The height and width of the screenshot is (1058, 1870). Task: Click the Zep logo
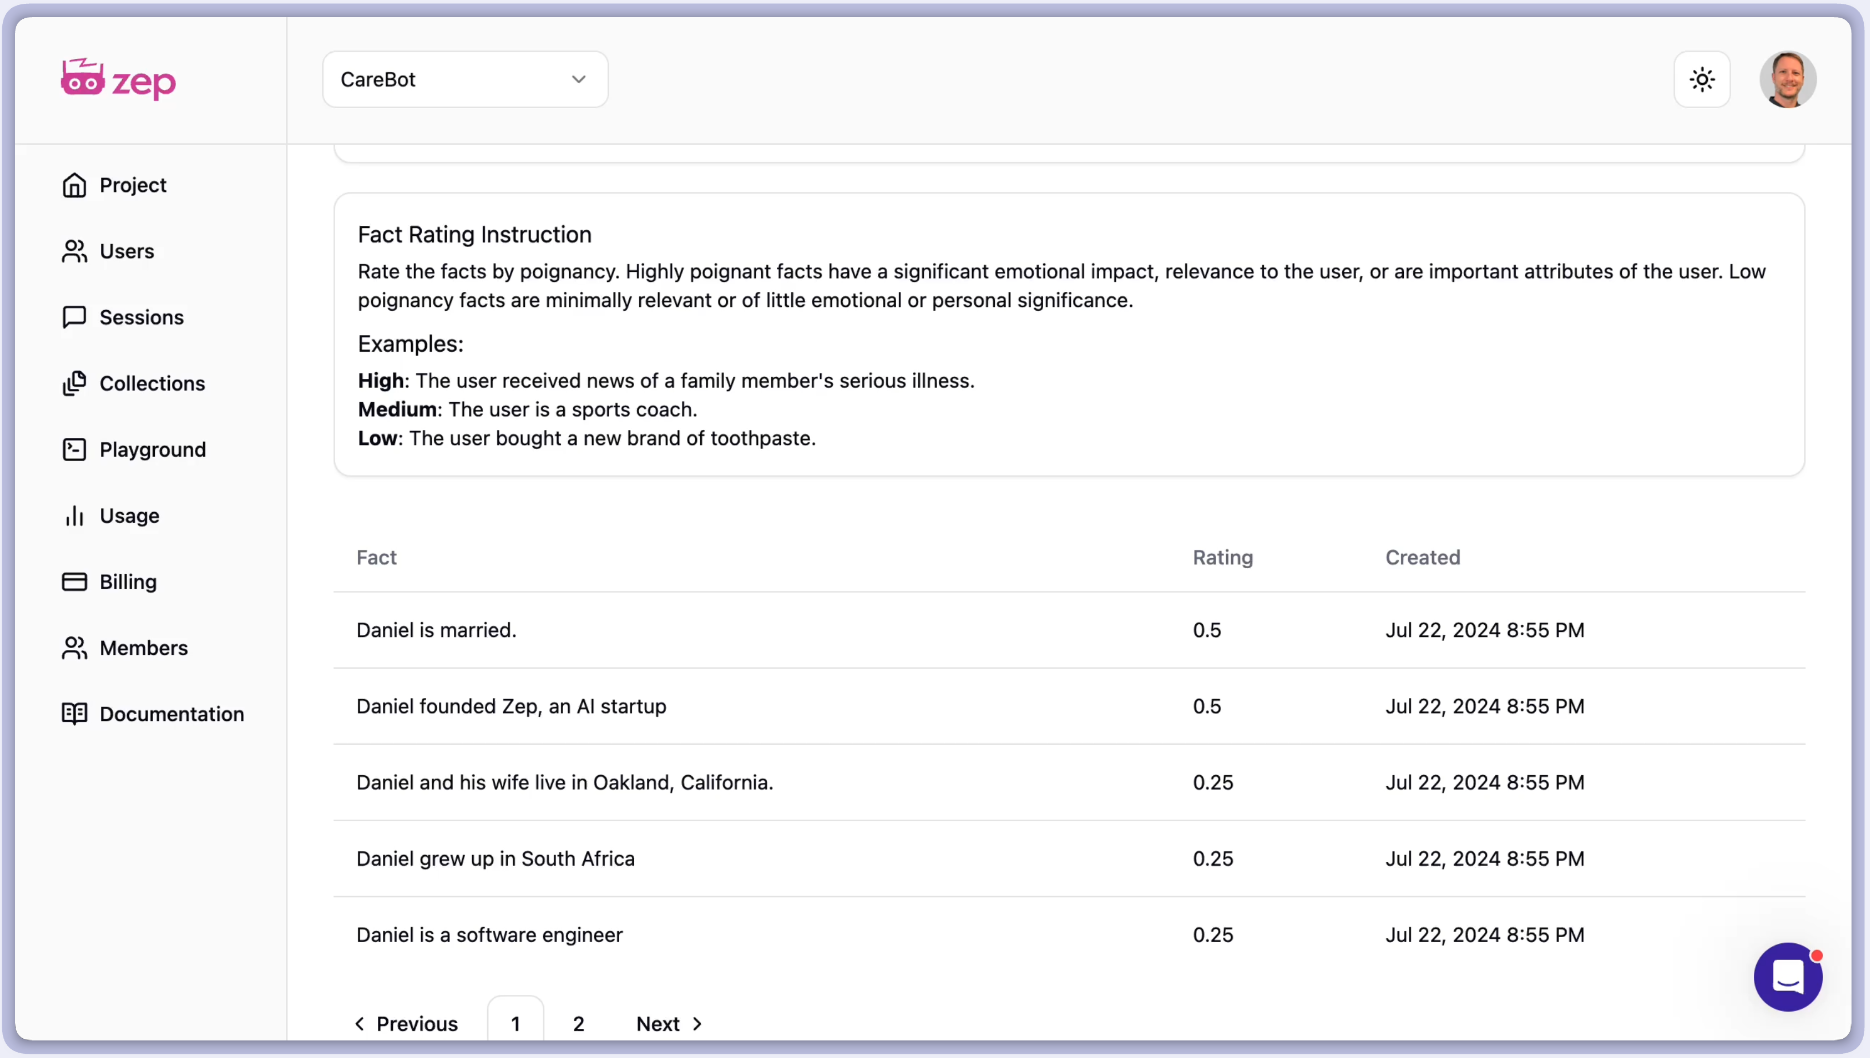[118, 79]
